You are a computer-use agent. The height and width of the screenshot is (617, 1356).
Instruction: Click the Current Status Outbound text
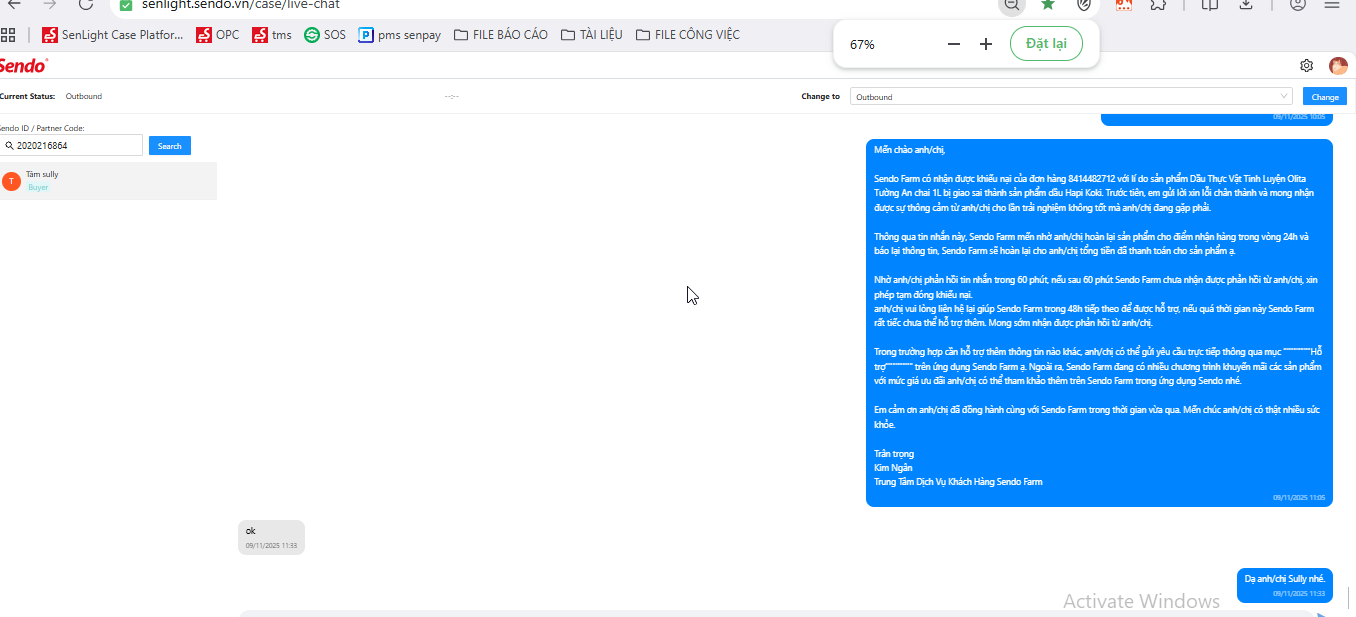[x=84, y=97]
